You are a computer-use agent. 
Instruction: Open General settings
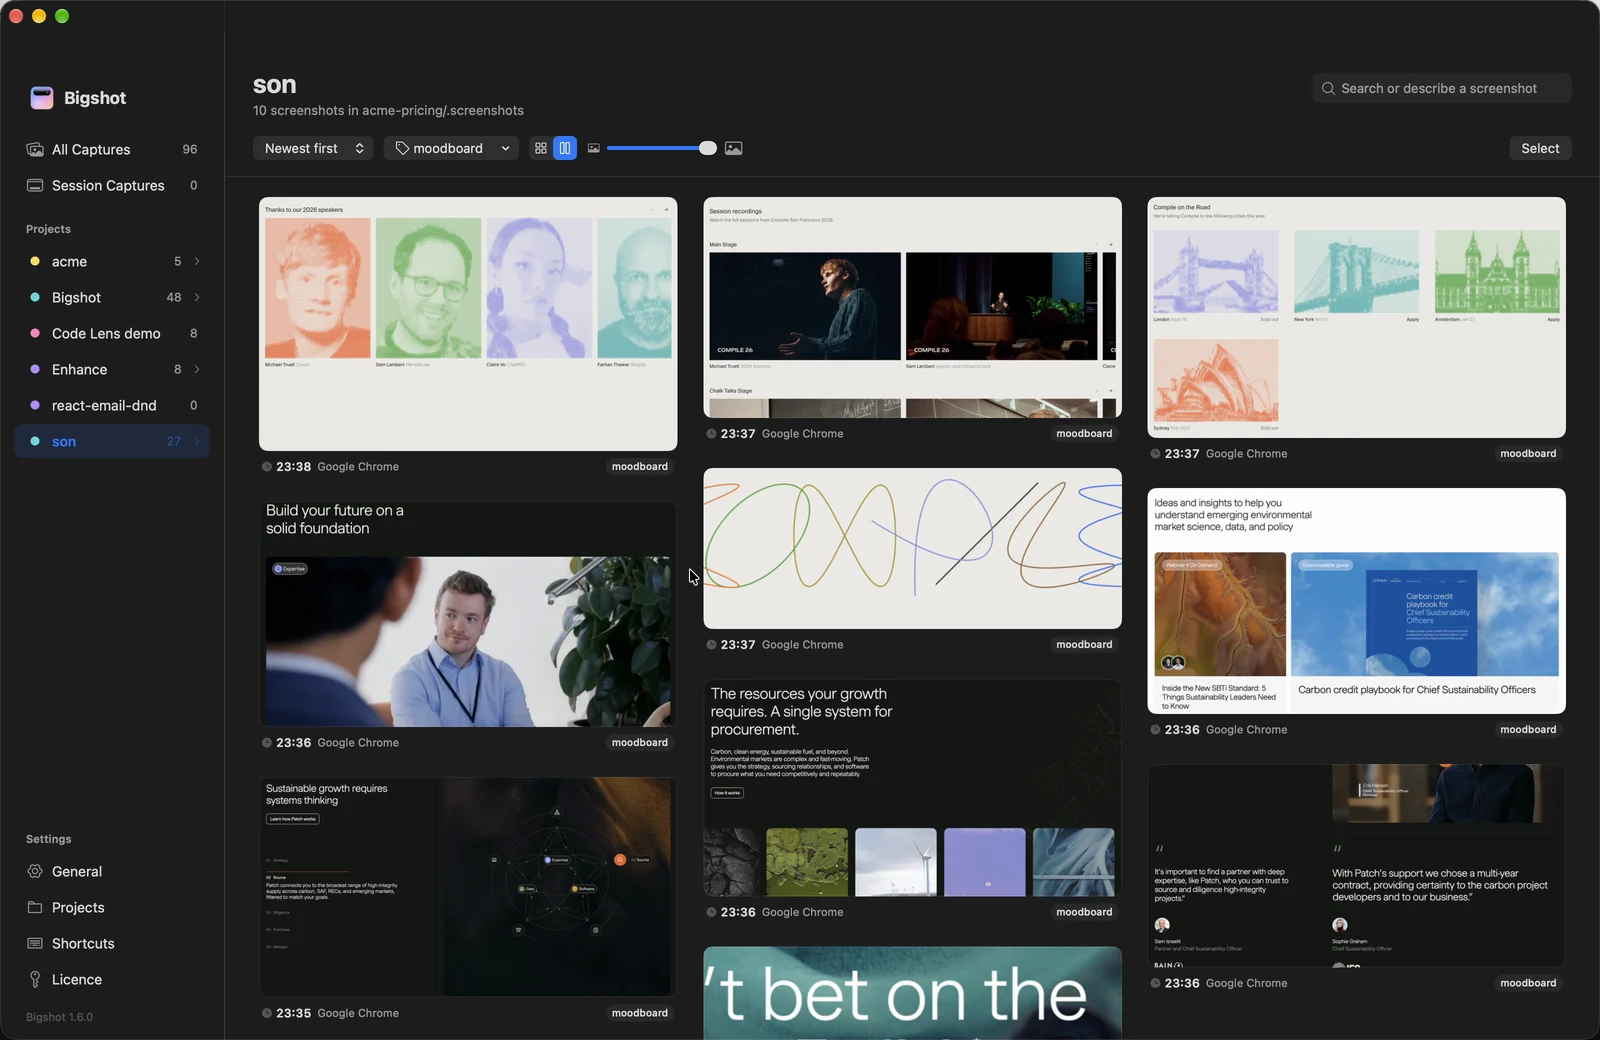(112, 871)
